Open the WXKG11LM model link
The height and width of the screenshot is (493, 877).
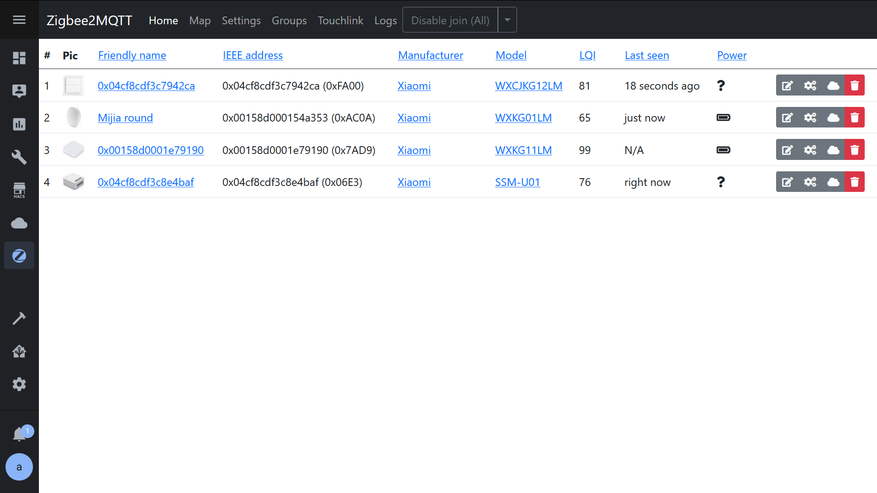point(524,150)
